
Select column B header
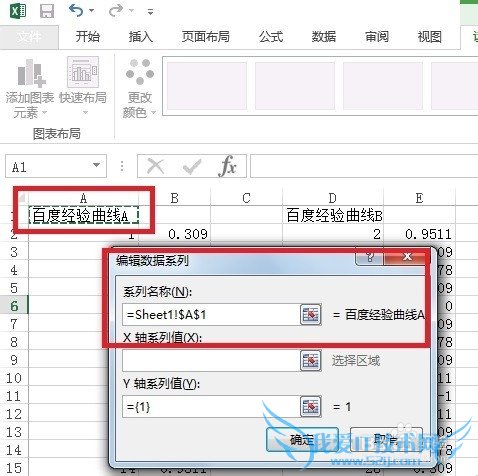(x=175, y=198)
